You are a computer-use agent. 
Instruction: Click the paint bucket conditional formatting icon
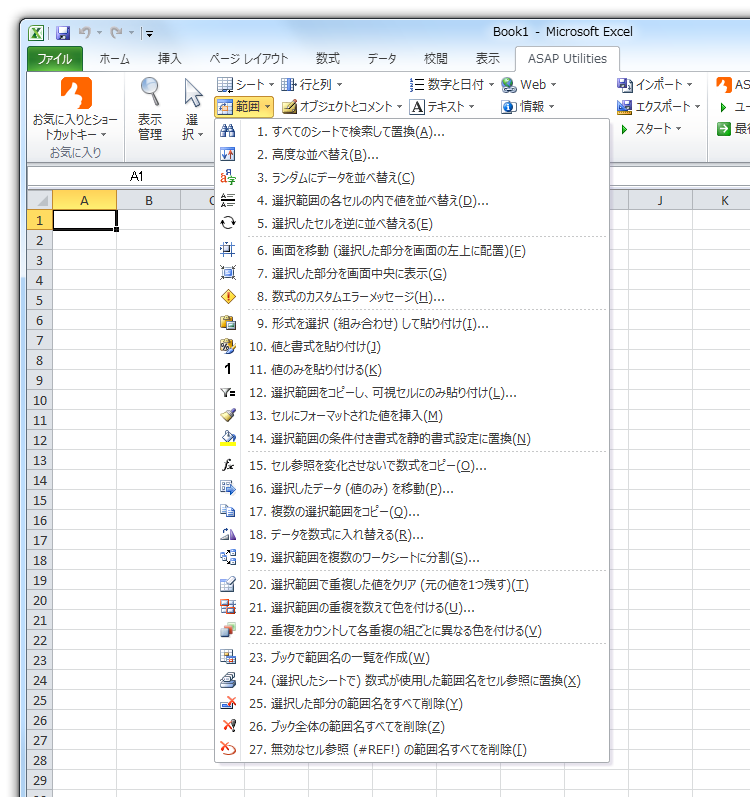coord(228,438)
